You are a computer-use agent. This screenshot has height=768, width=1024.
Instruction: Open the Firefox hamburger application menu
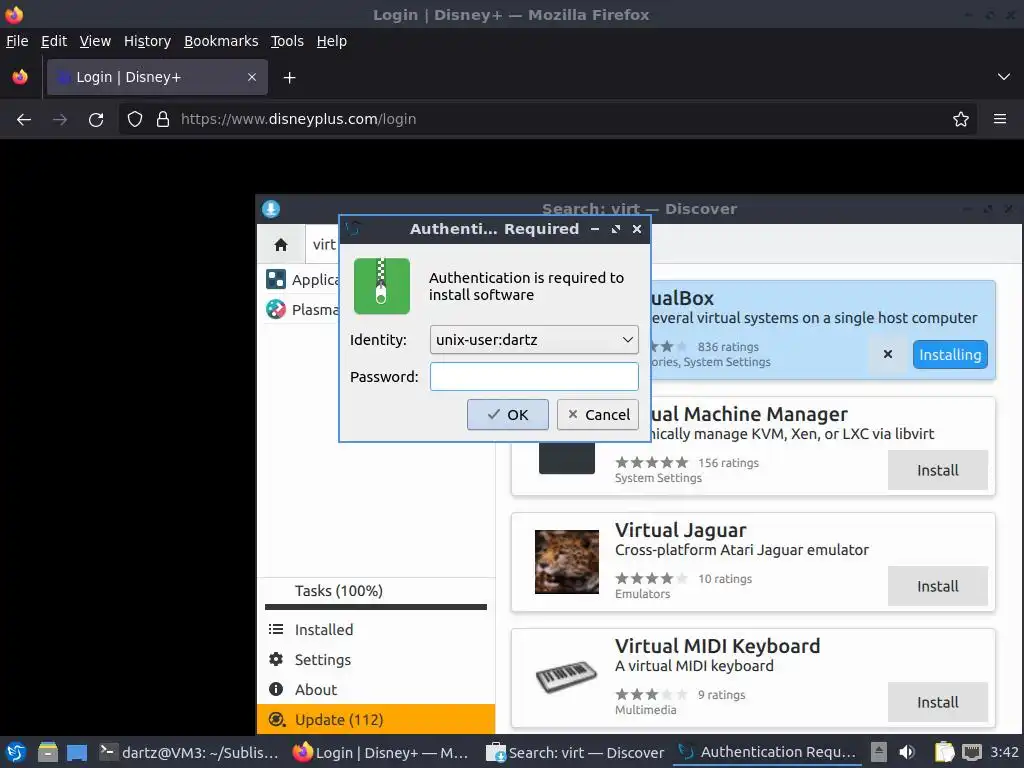point(1000,120)
